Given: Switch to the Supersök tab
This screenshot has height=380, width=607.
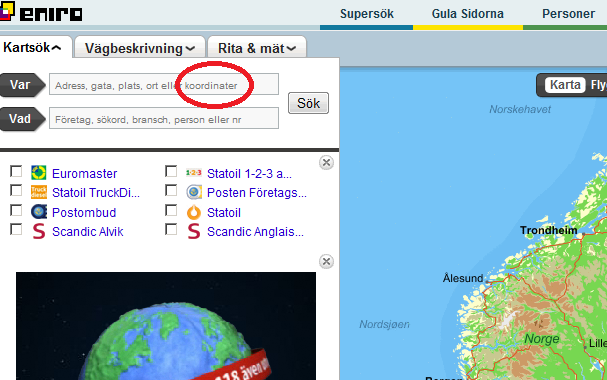Looking at the screenshot, I should [x=367, y=14].
